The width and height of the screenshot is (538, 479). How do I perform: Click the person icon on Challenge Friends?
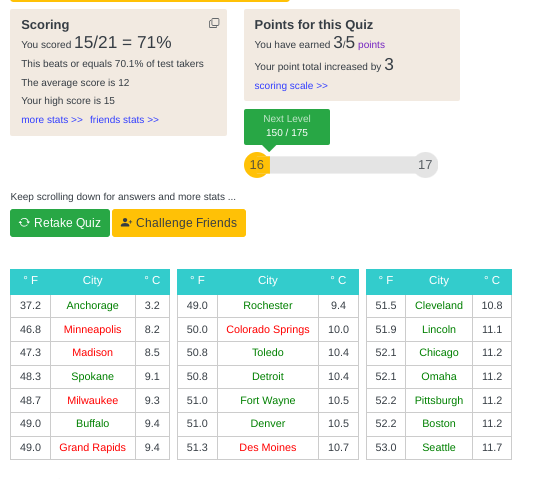tap(126, 223)
